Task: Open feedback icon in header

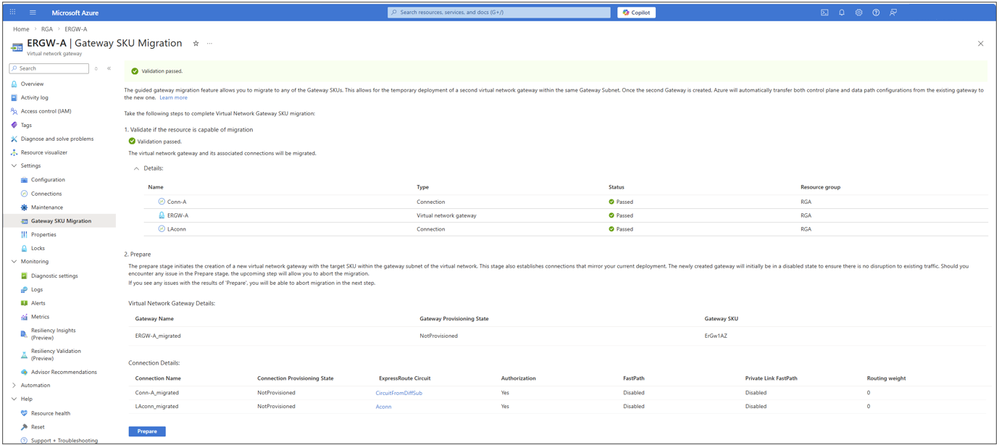Action: coord(893,12)
